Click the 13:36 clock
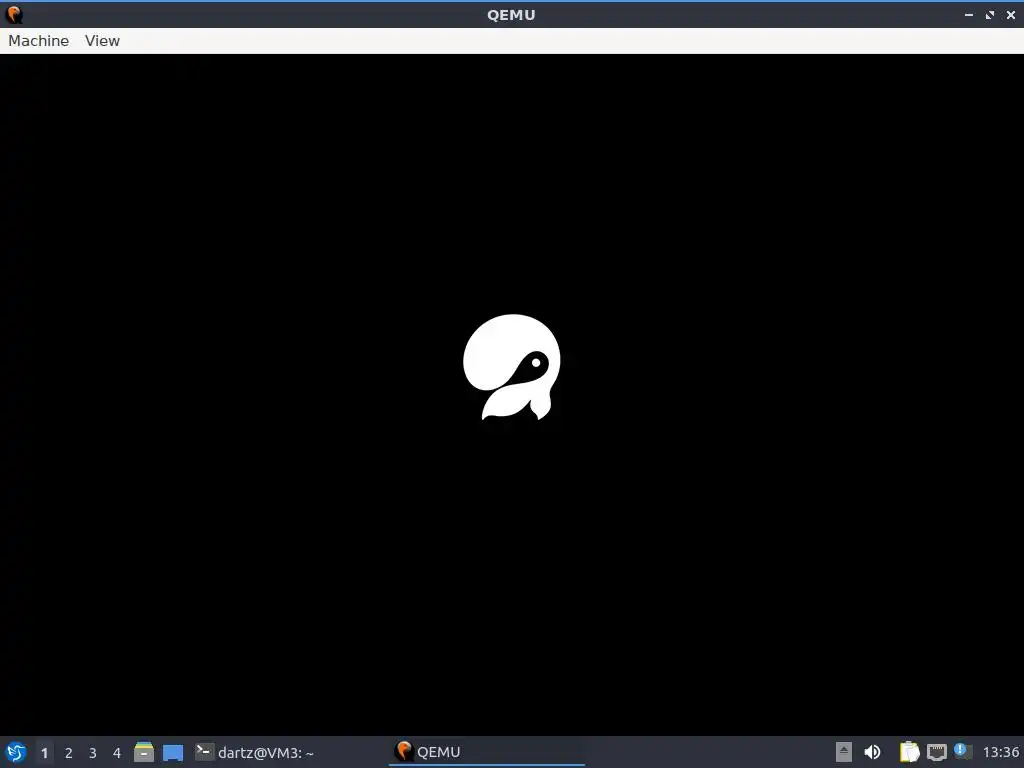 click(1000, 752)
